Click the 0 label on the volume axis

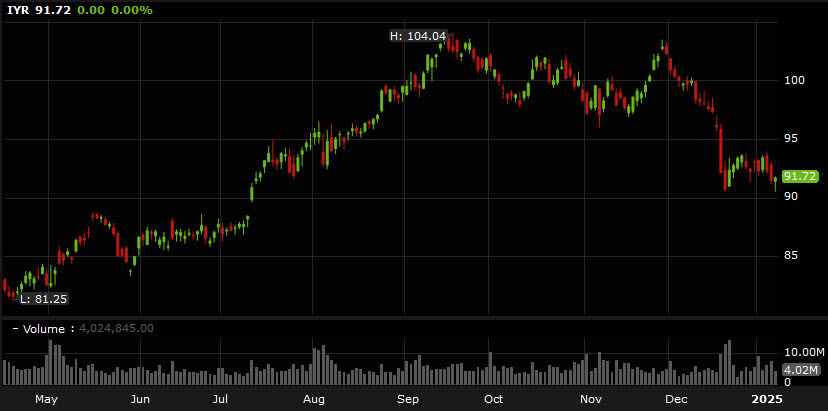click(787, 381)
